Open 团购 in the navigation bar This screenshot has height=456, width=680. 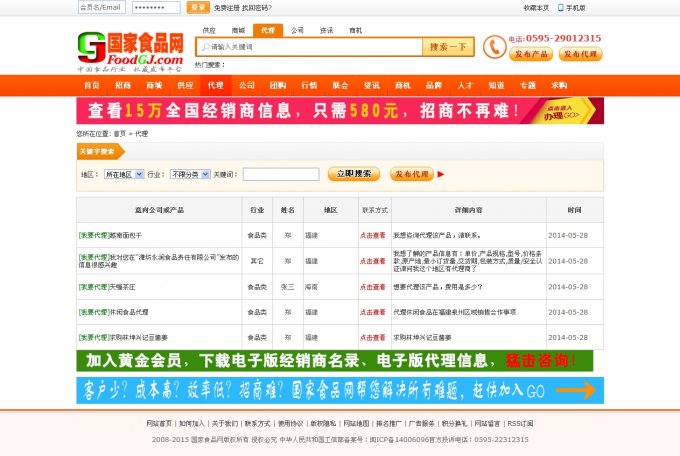coord(278,85)
